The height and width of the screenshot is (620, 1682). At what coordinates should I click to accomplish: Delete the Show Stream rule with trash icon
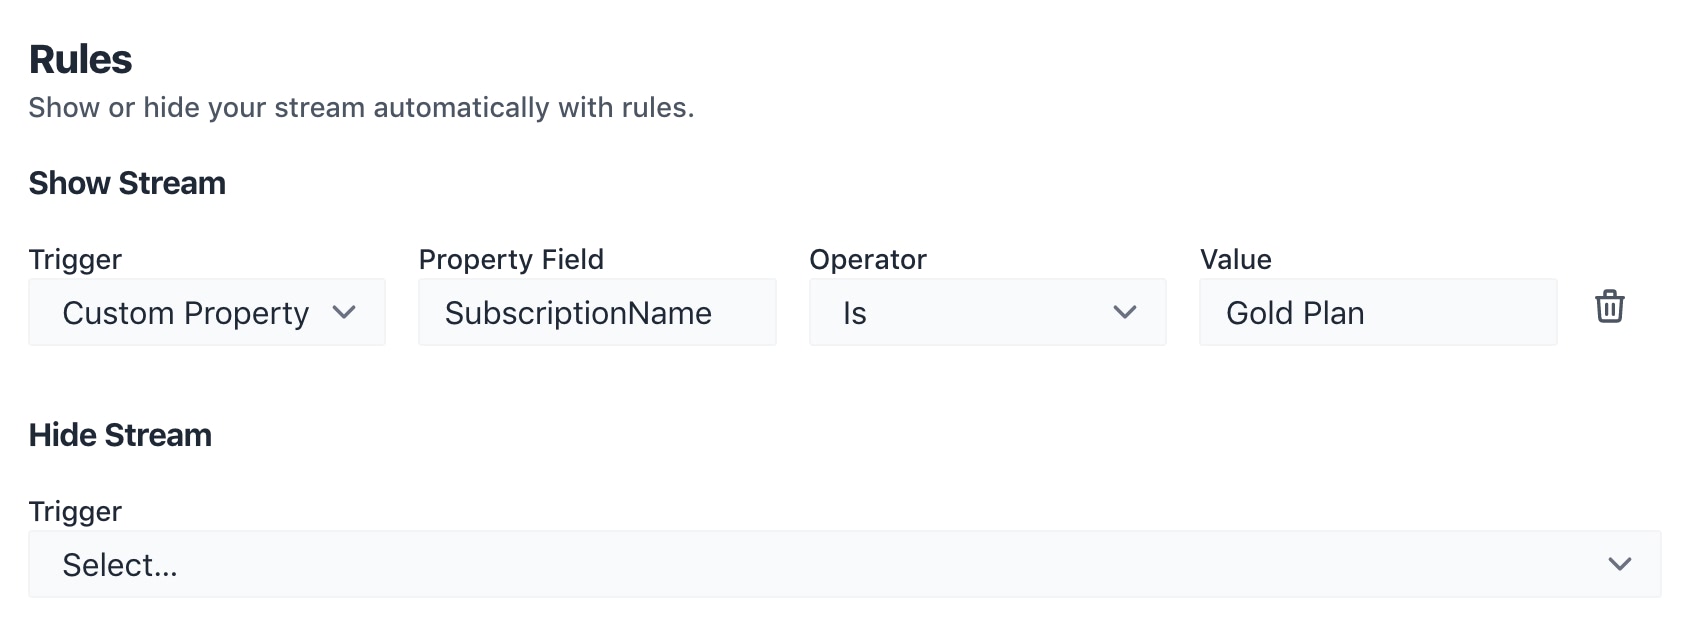coord(1609,307)
